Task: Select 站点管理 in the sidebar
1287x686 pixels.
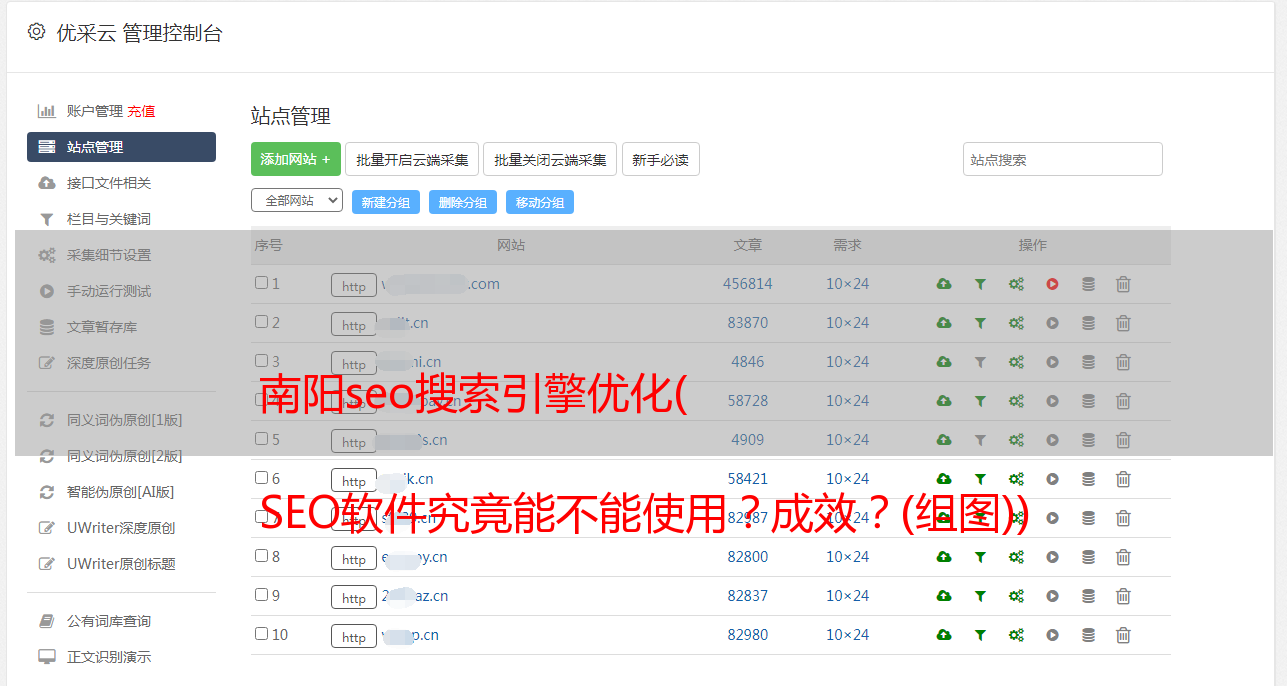Action: pos(121,147)
